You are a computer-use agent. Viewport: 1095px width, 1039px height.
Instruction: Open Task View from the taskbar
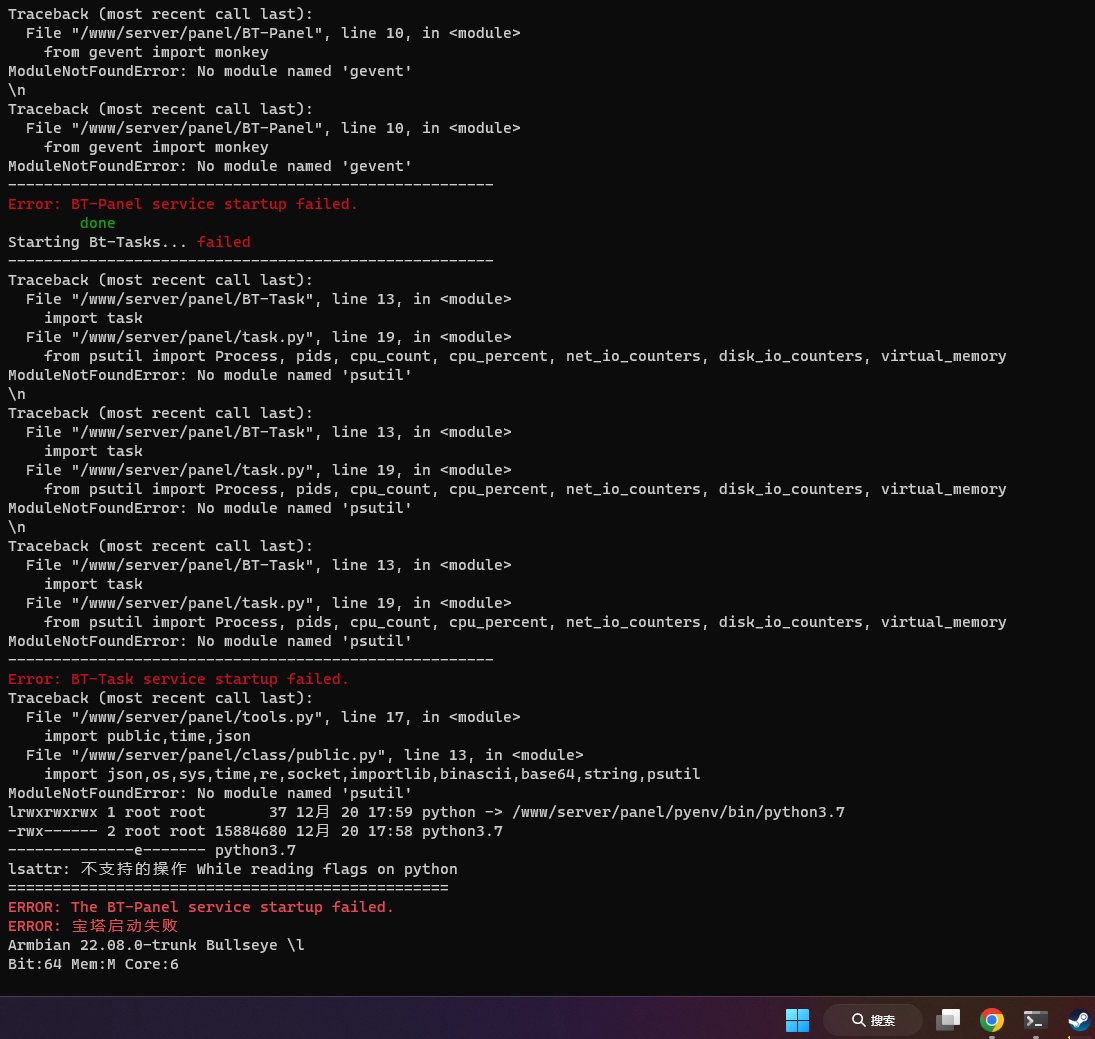(x=948, y=1020)
